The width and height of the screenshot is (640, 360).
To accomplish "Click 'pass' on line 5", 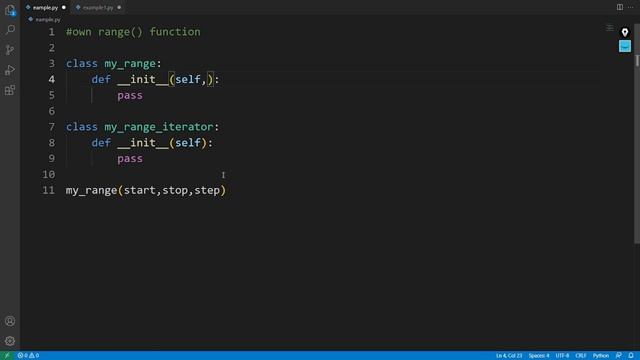I will pyautogui.click(x=130, y=95).
